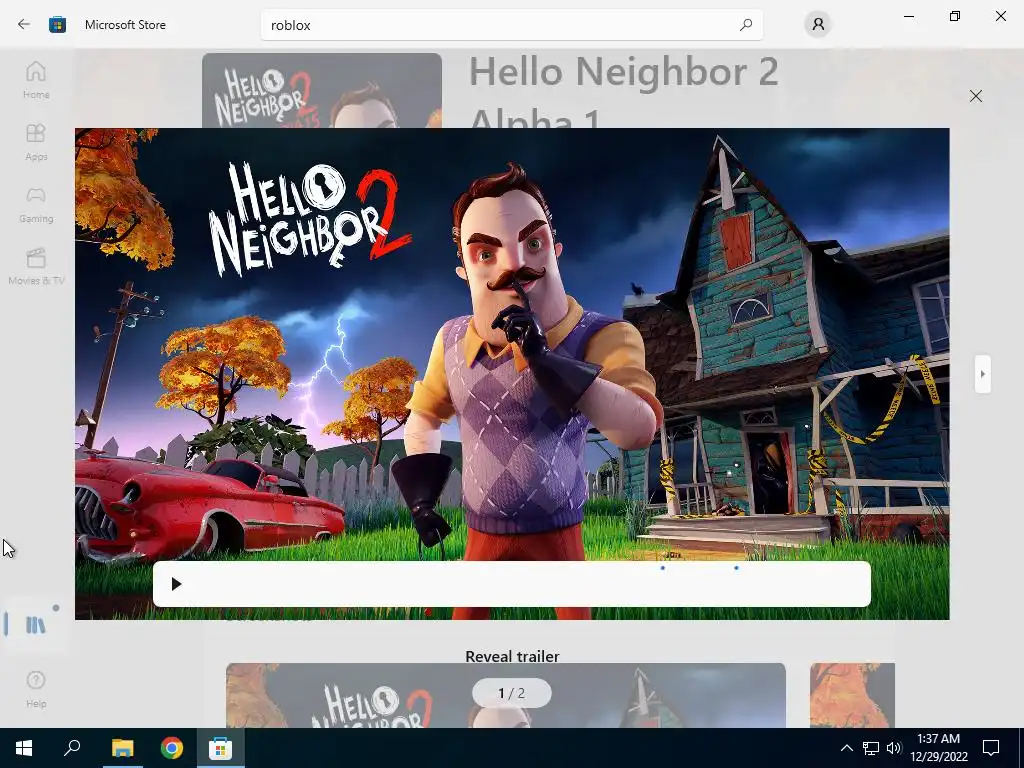This screenshot has width=1024, height=768.
Task: Minimize the Microsoft Store window
Action: [908, 16]
